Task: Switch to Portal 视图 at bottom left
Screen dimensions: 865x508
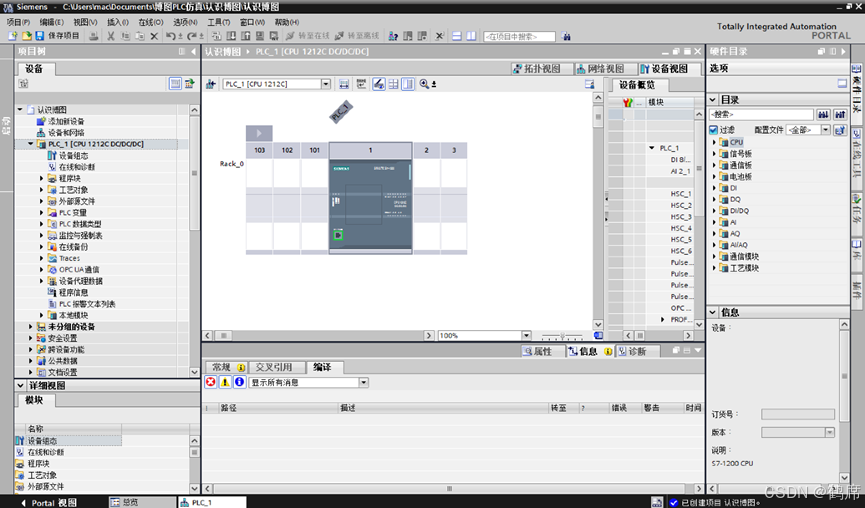Action: click(x=49, y=502)
